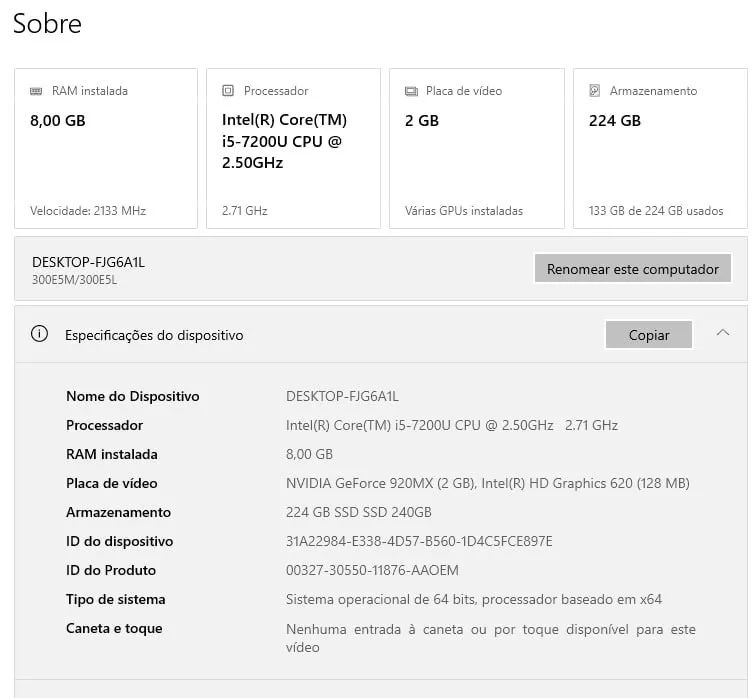Click DESKTOP-FJG6A1L name above the model number
Viewport: 752px width, 698px height.
(88, 262)
